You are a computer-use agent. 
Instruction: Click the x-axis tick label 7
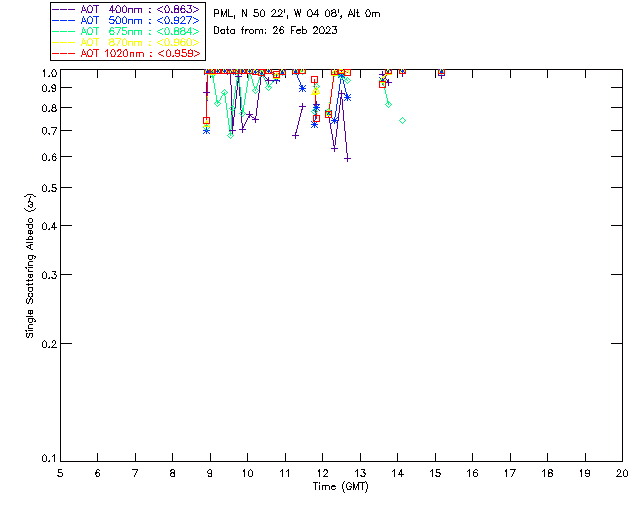pos(135,473)
